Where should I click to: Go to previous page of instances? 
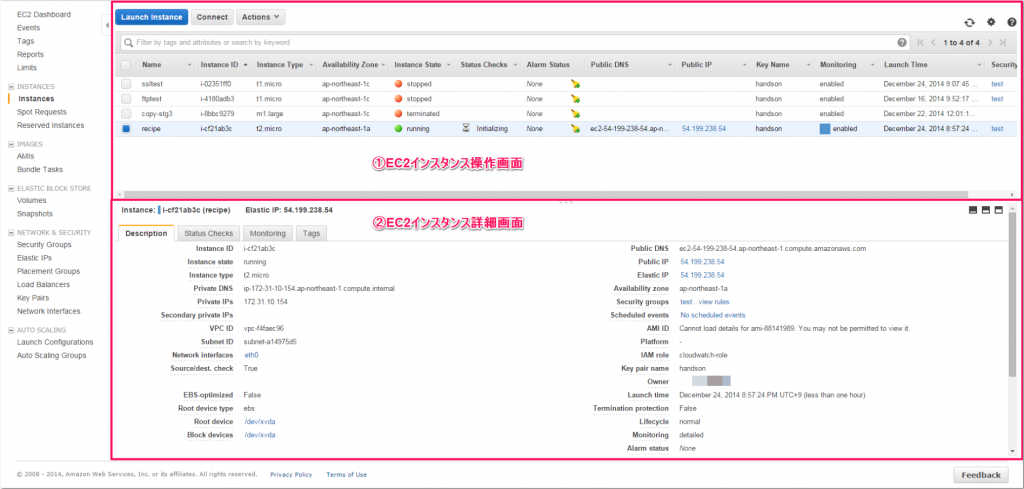pyautogui.click(x=934, y=42)
